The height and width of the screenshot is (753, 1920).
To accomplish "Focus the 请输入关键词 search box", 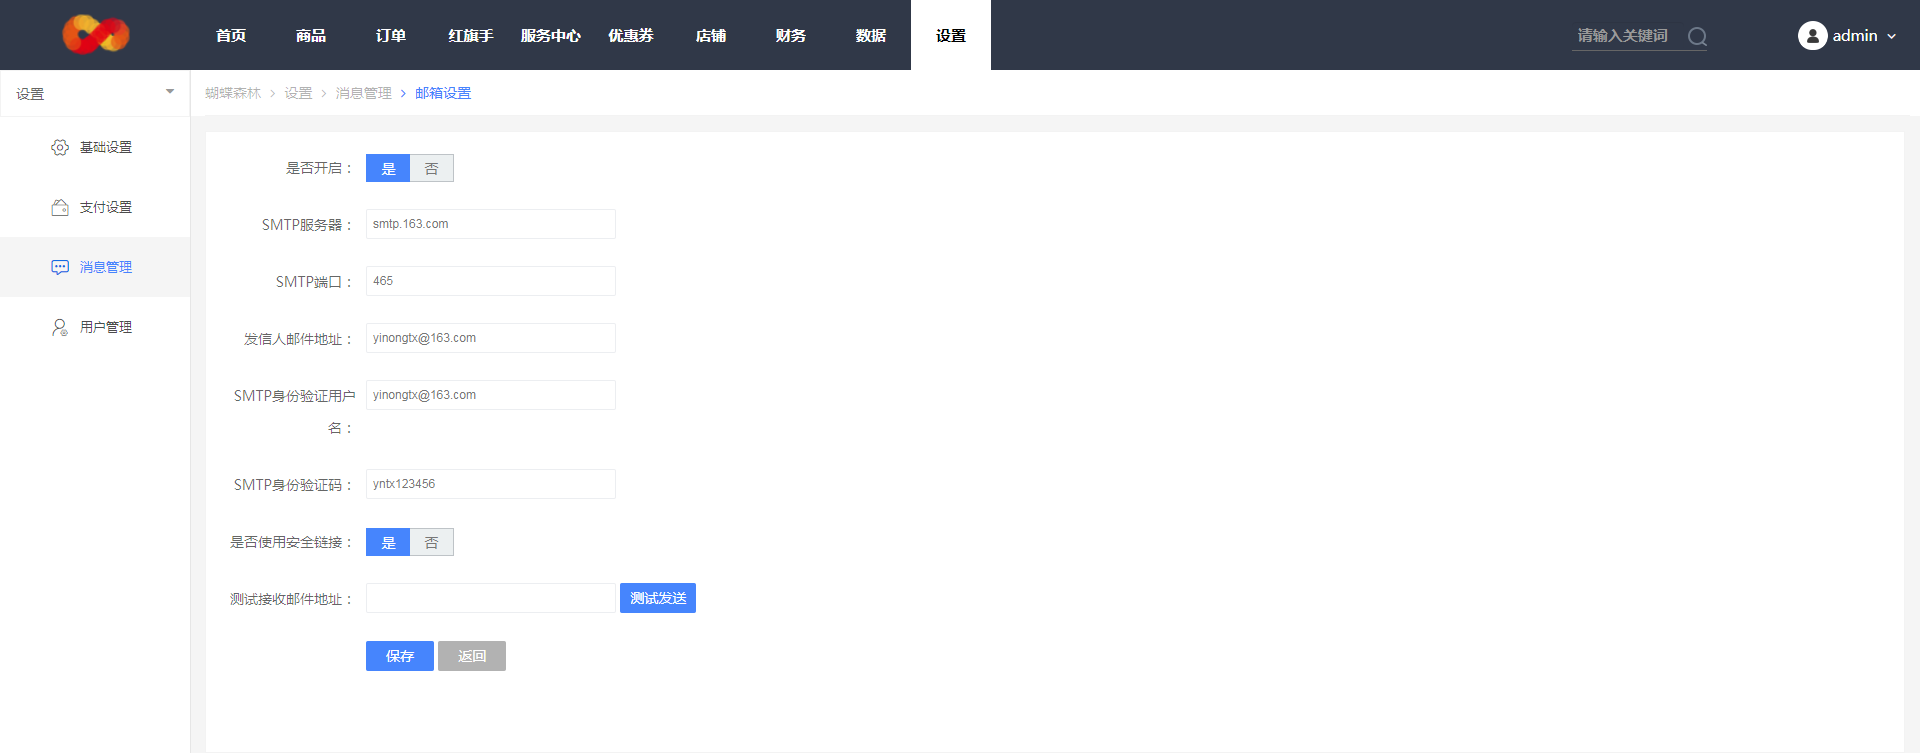I will click(1628, 36).
